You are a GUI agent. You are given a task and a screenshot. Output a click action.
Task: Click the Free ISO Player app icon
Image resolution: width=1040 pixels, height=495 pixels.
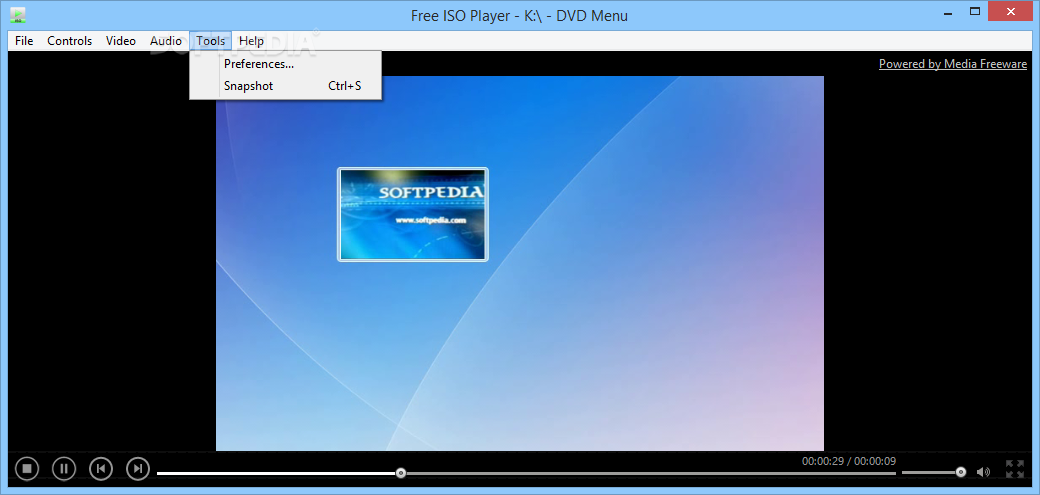pyautogui.click(x=19, y=14)
